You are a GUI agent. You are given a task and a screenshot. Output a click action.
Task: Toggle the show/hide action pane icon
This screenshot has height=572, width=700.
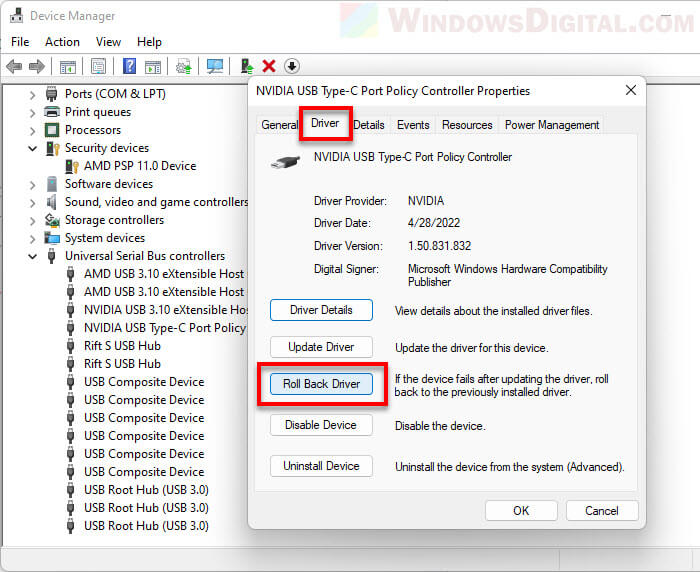coord(153,67)
